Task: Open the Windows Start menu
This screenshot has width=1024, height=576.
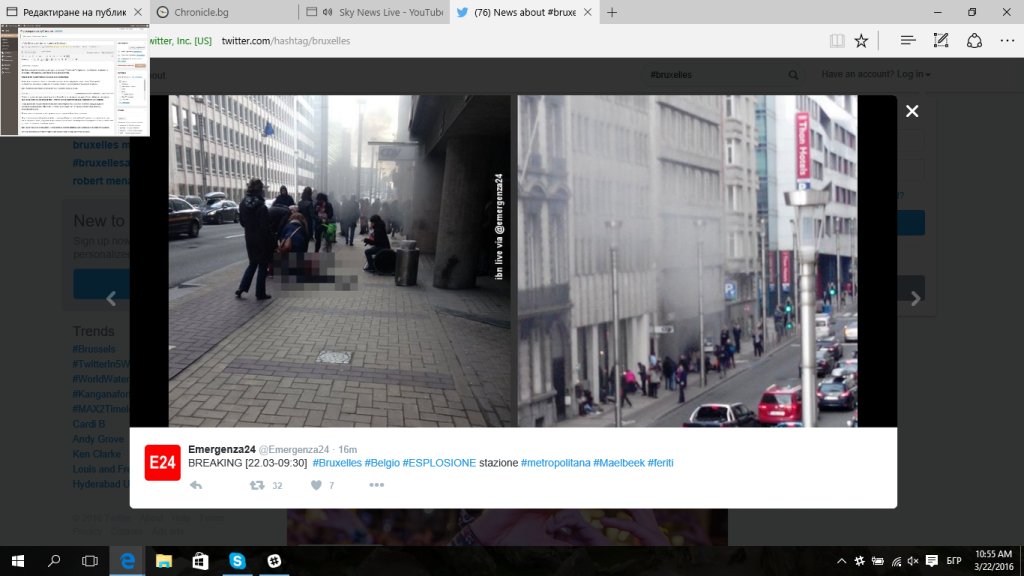Action: click(x=18, y=561)
